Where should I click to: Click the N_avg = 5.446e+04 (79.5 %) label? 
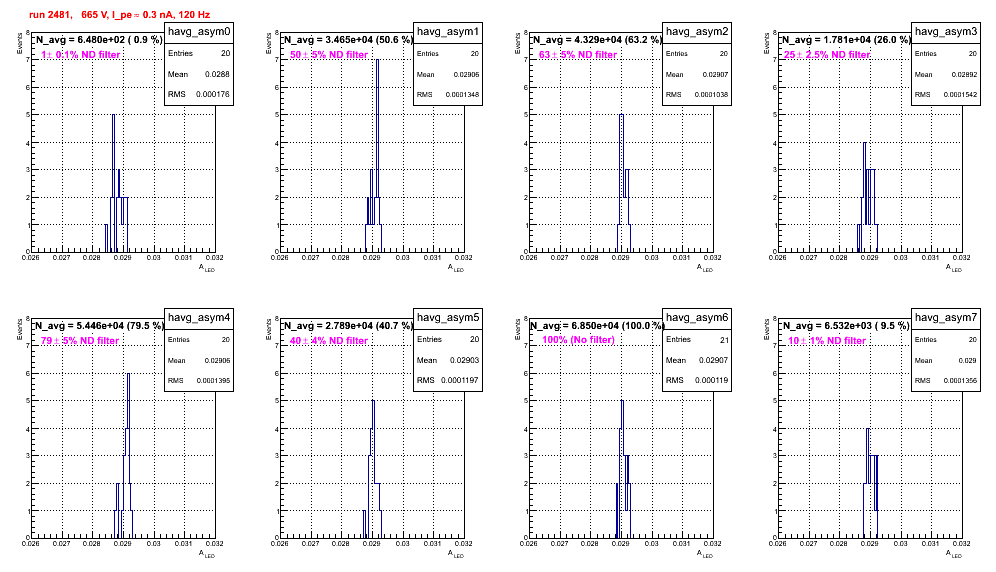99,326
